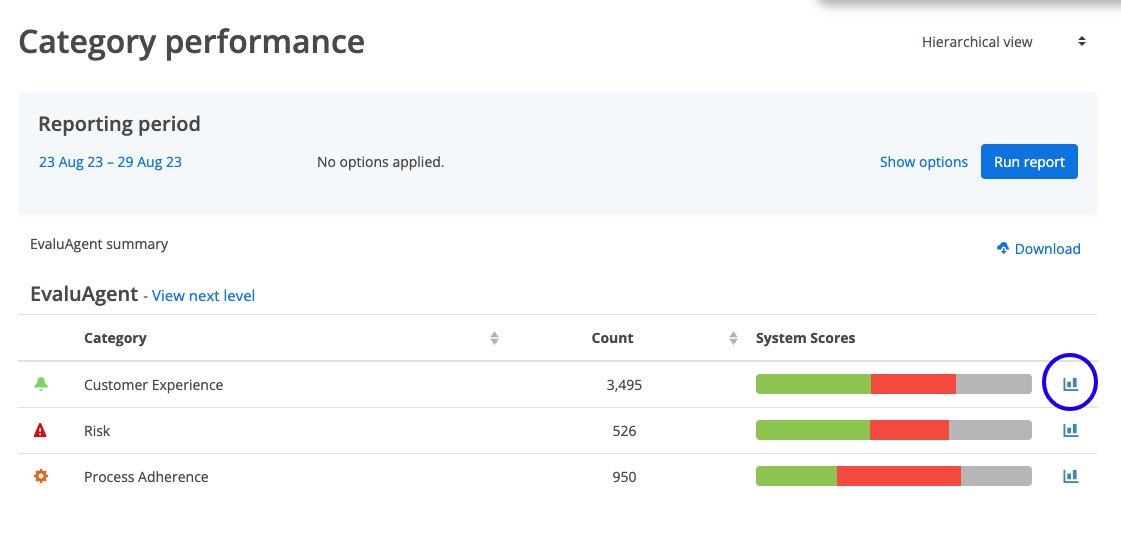Click the count value 526

624,431
